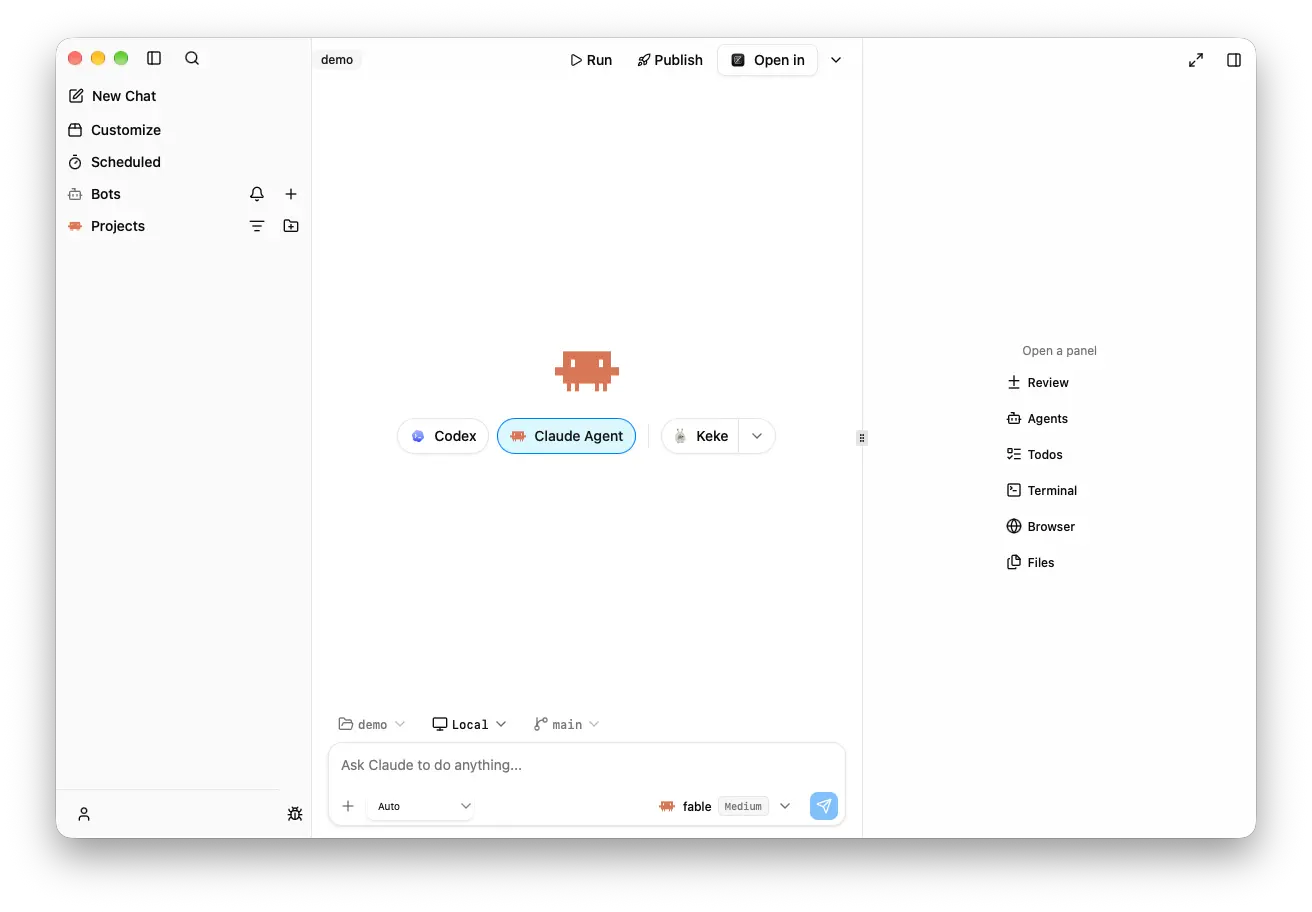Open the Agents panel
Viewport: 1312px width, 912px height.
click(x=1037, y=419)
